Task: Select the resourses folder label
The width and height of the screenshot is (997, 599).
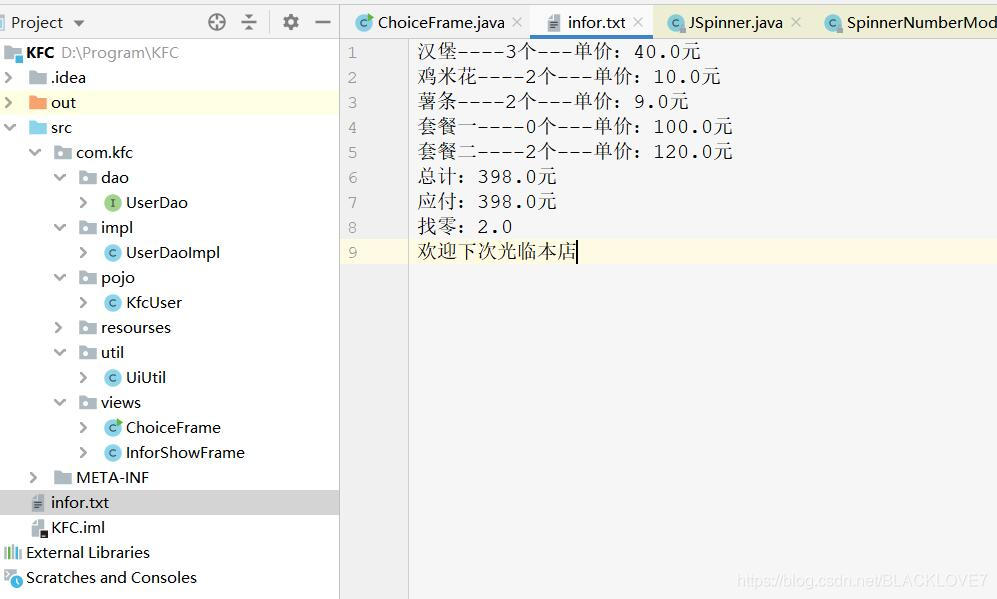Action: (135, 327)
